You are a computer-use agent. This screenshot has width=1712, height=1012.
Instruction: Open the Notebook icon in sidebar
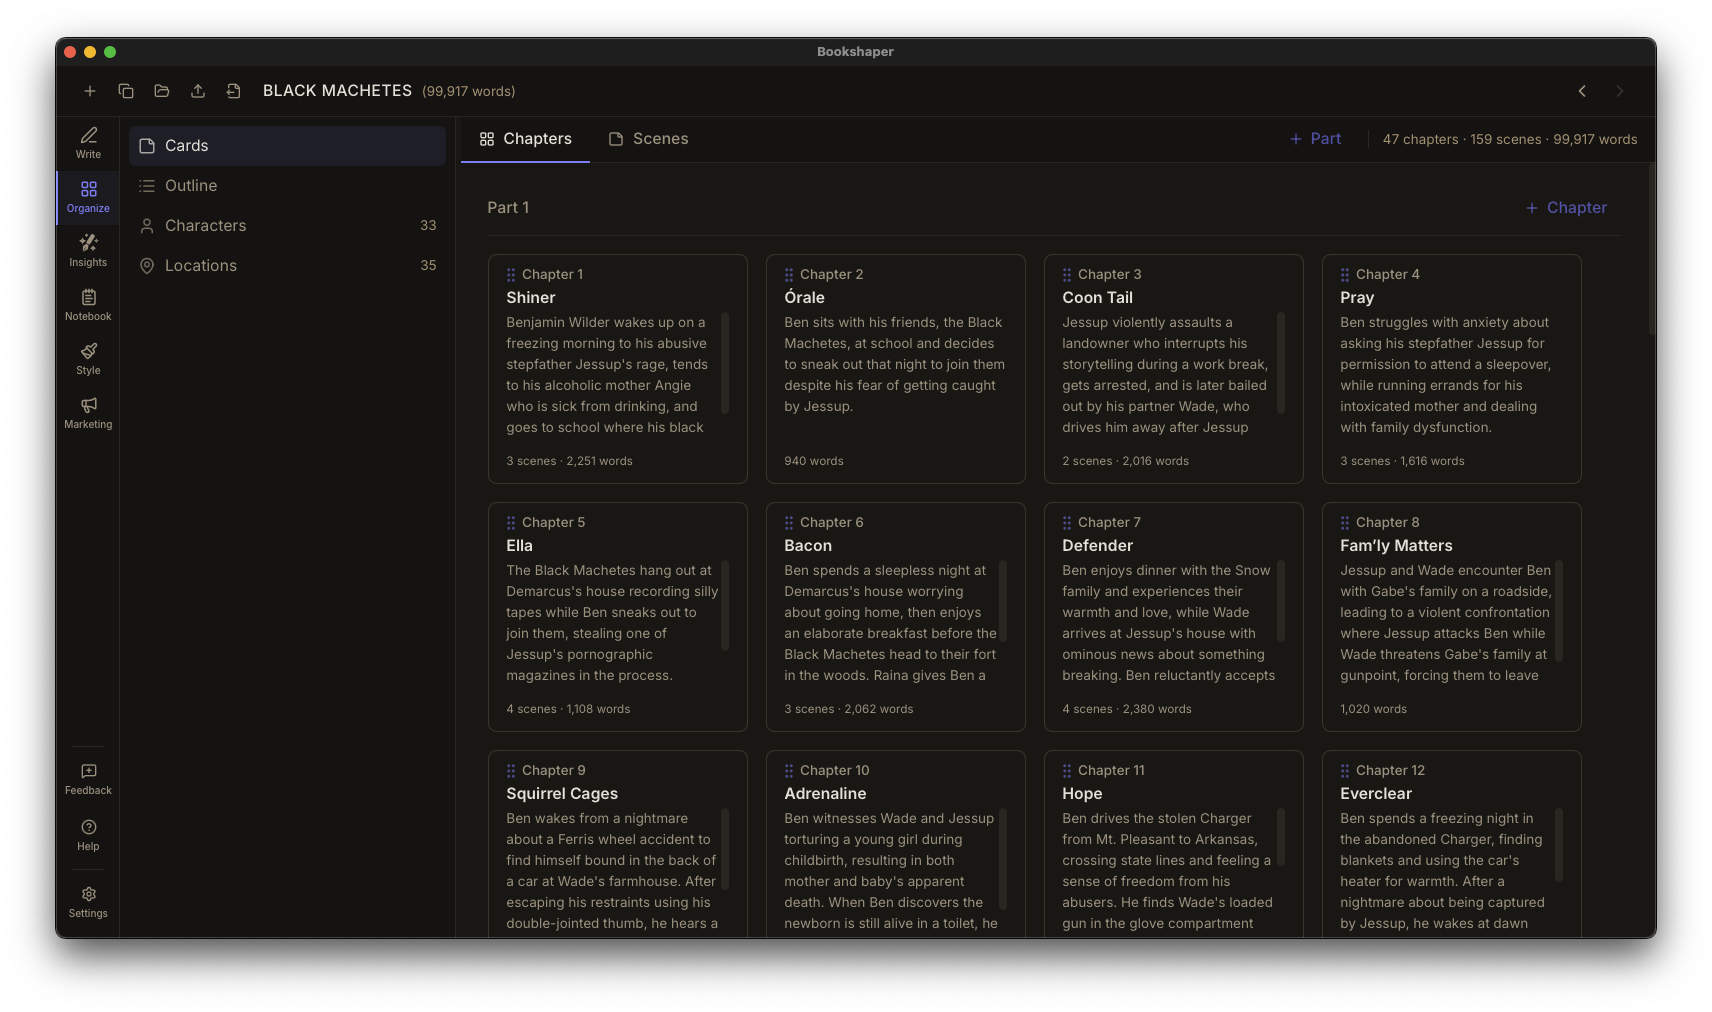(88, 305)
